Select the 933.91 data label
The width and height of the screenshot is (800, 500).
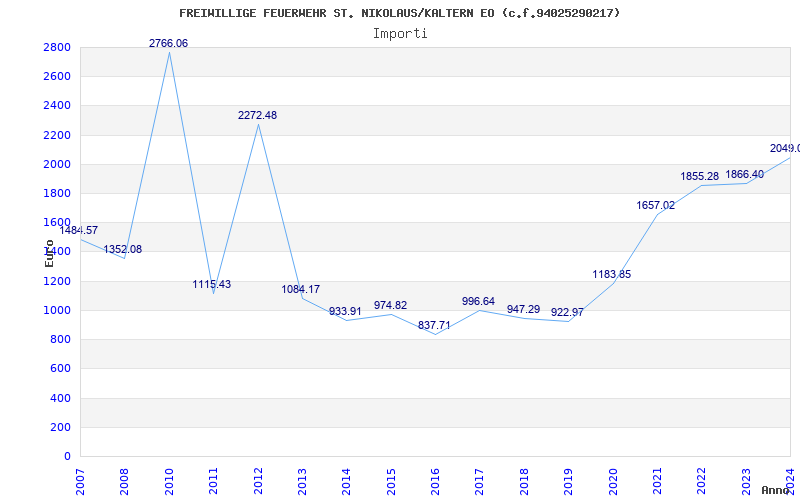point(345,311)
